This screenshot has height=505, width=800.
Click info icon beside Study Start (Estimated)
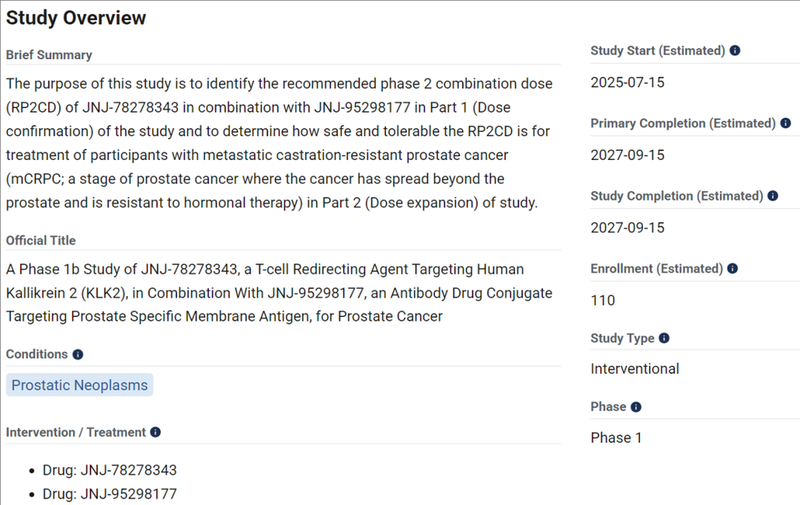[735, 50]
